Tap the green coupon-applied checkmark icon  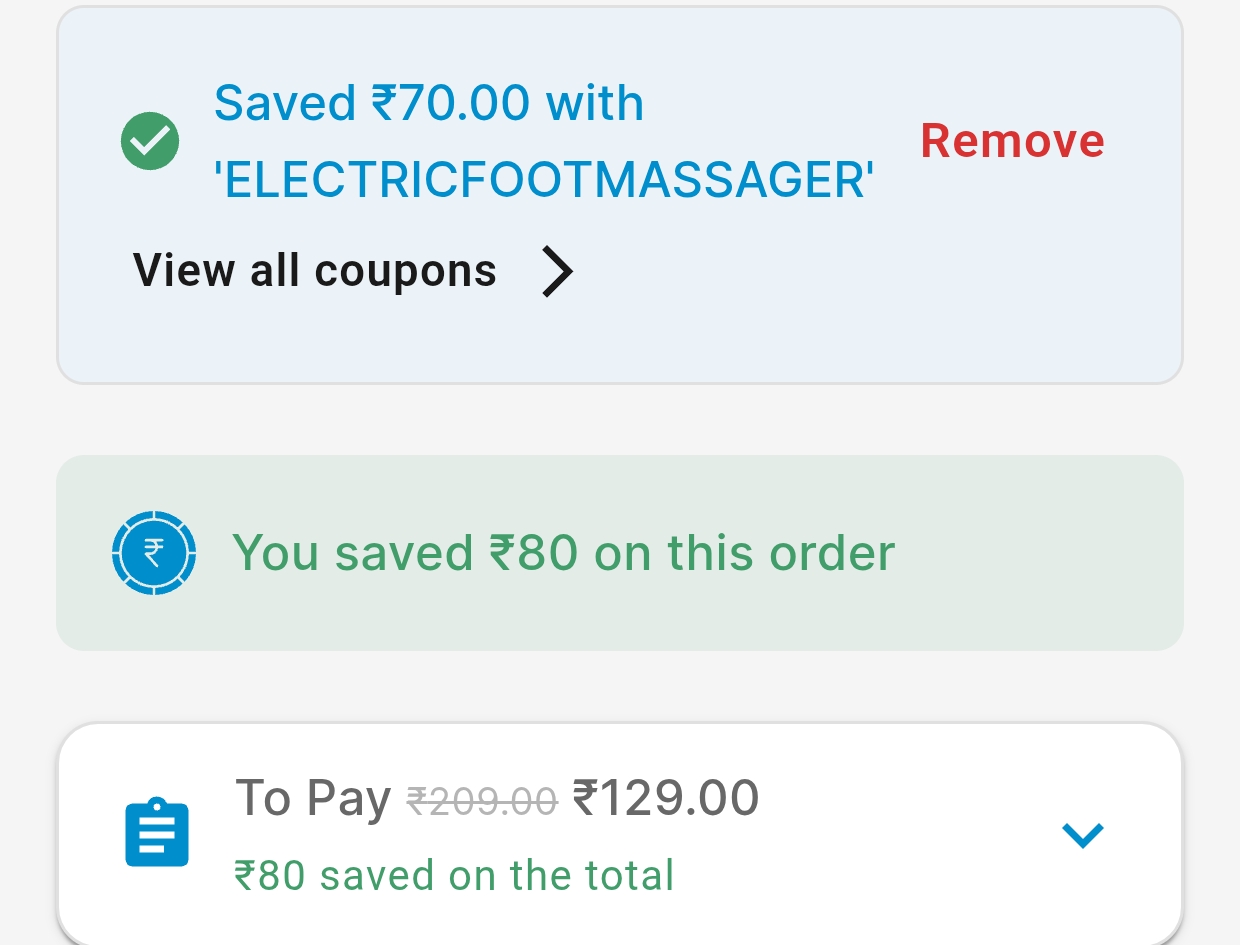(150, 141)
